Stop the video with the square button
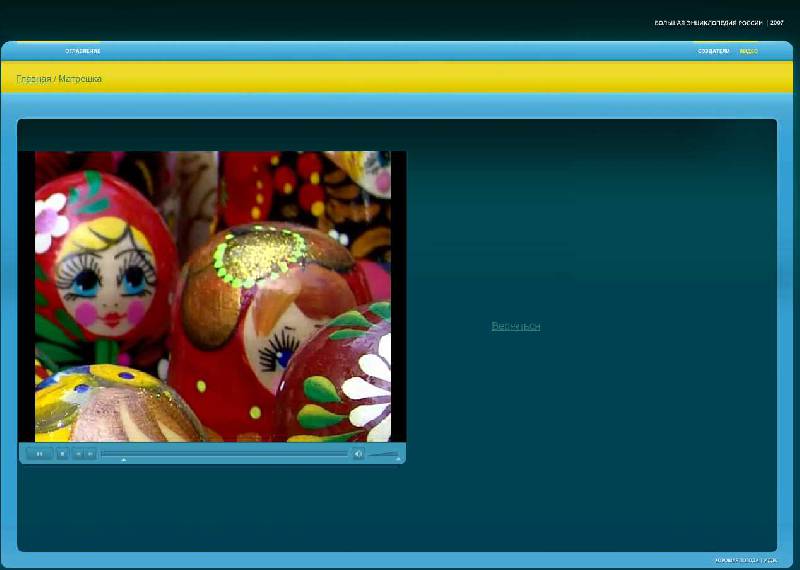800x570 pixels. [62, 454]
